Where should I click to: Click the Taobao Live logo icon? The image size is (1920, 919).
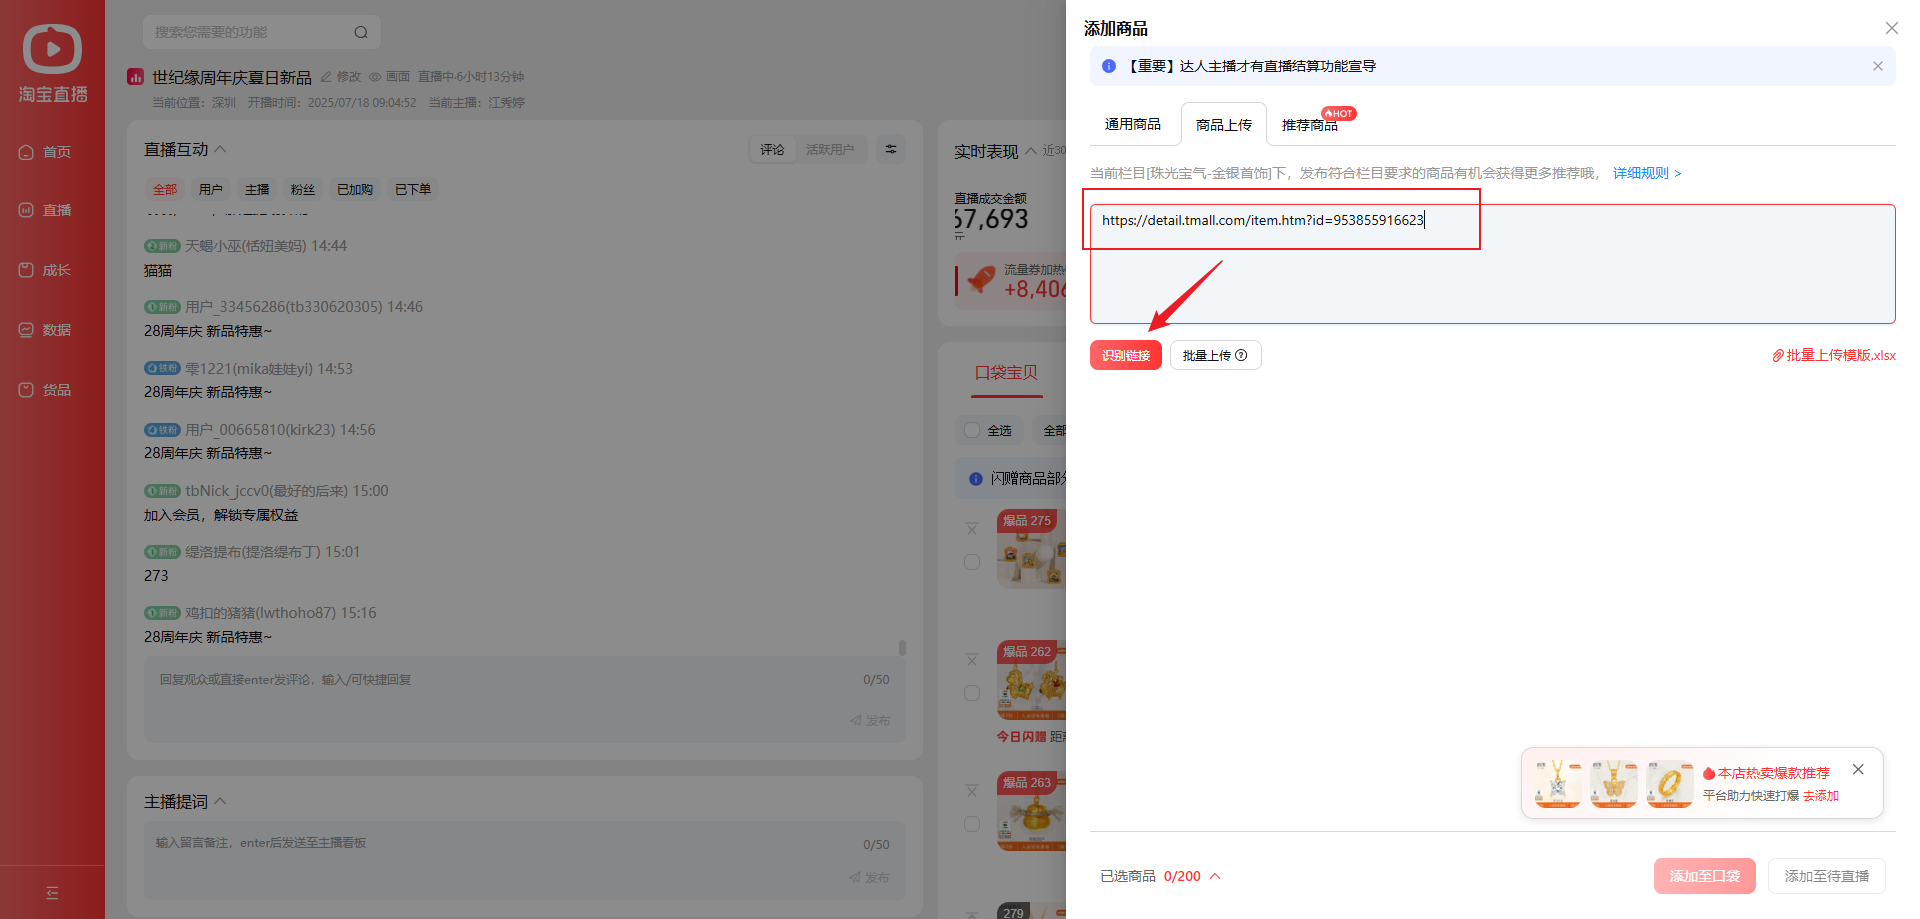[x=52, y=50]
